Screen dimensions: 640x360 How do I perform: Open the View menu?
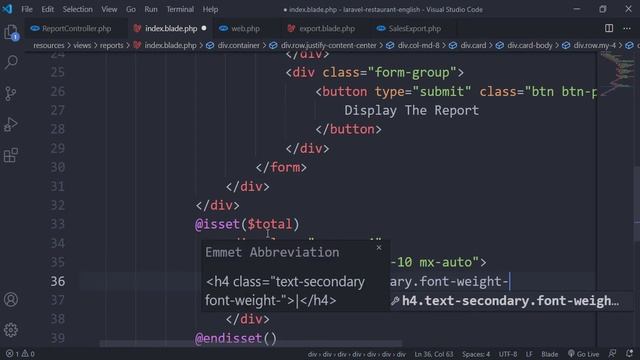tap(109, 9)
